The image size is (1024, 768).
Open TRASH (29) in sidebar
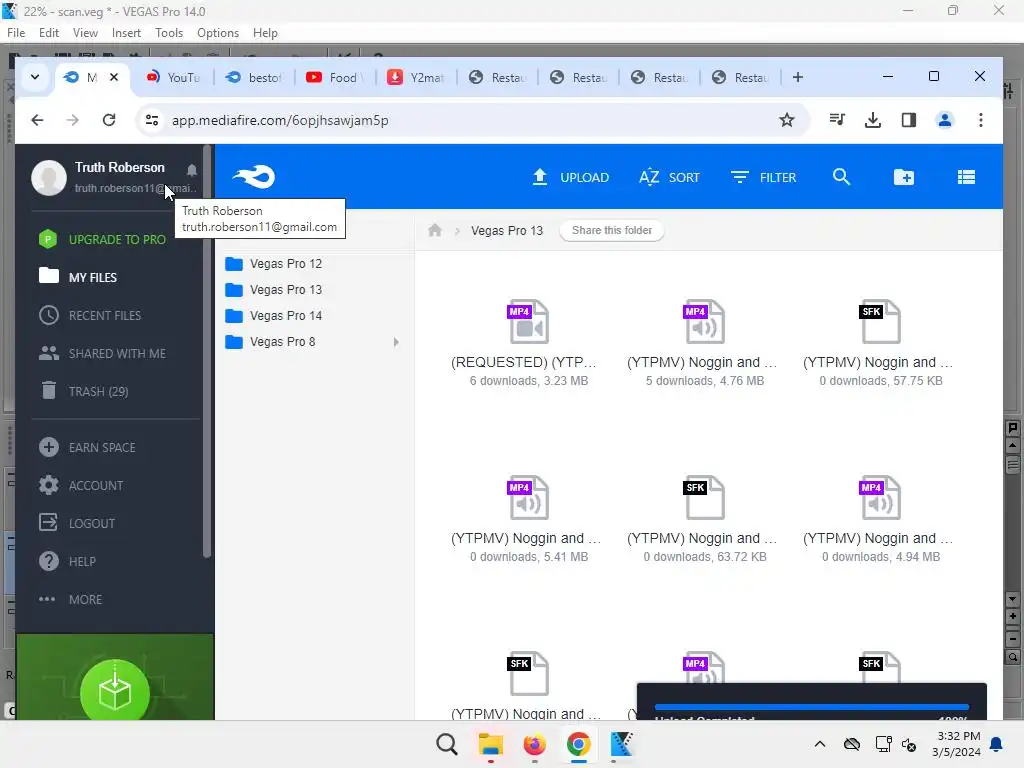[84, 391]
